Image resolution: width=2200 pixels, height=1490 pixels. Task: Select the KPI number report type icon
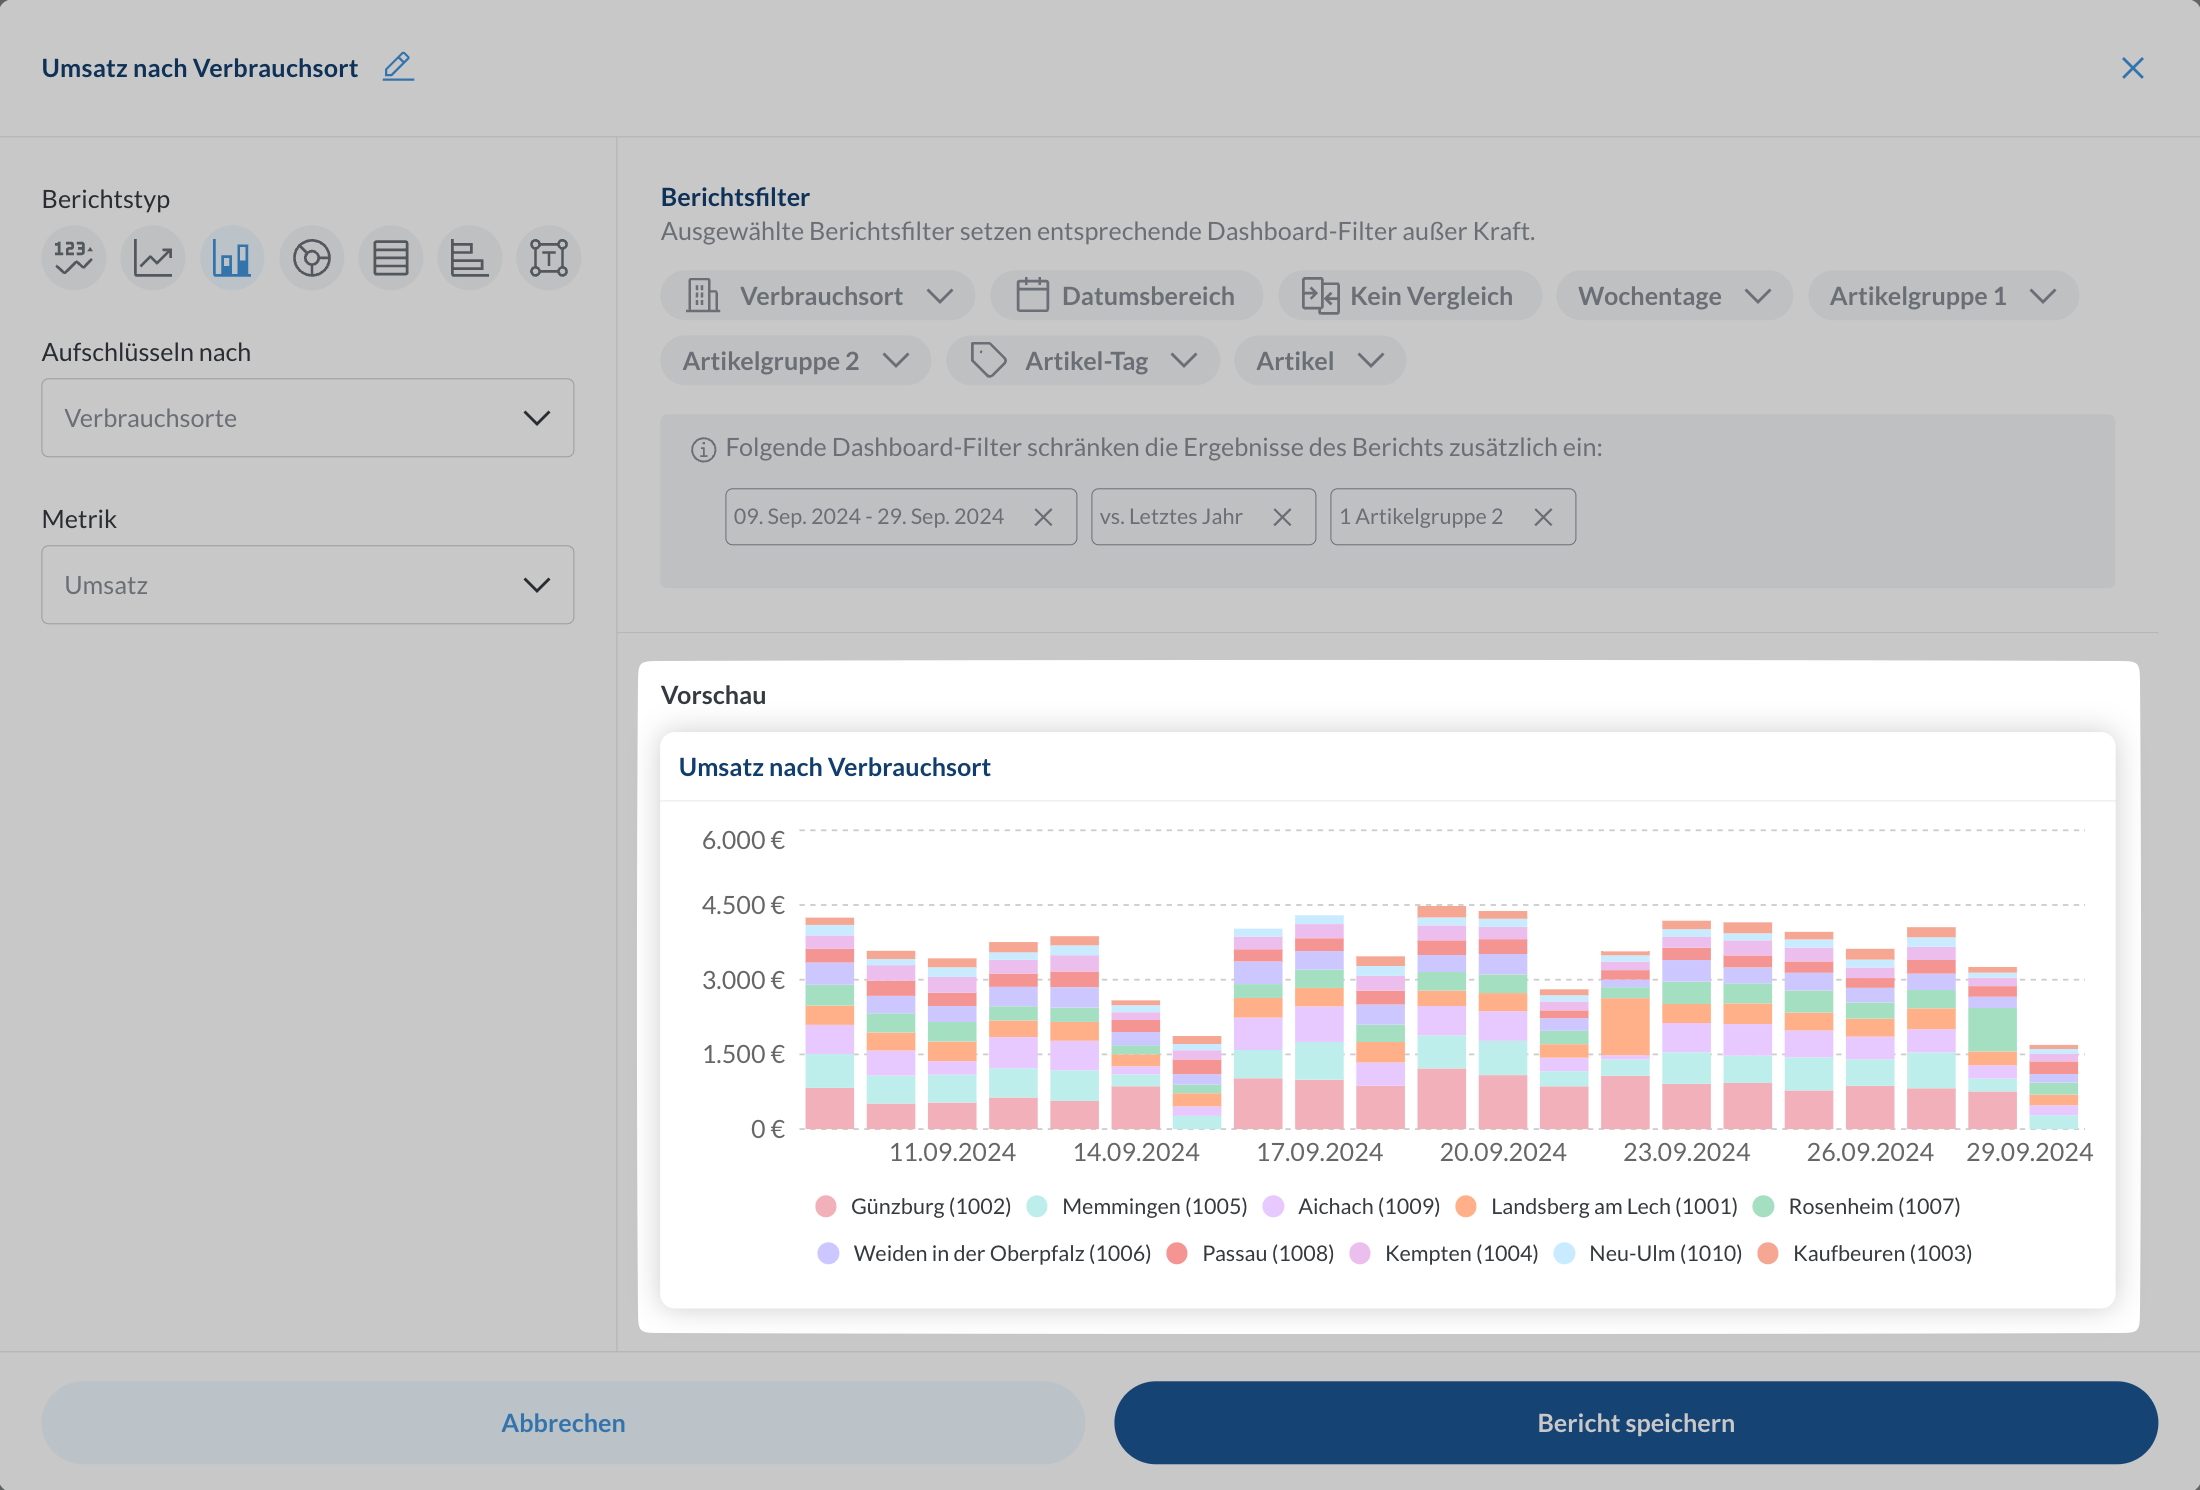(73, 258)
